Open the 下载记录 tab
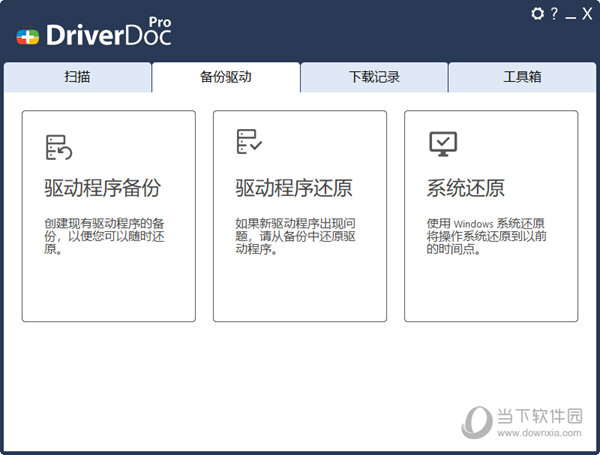Screen dimensions: 600x455 (374, 77)
